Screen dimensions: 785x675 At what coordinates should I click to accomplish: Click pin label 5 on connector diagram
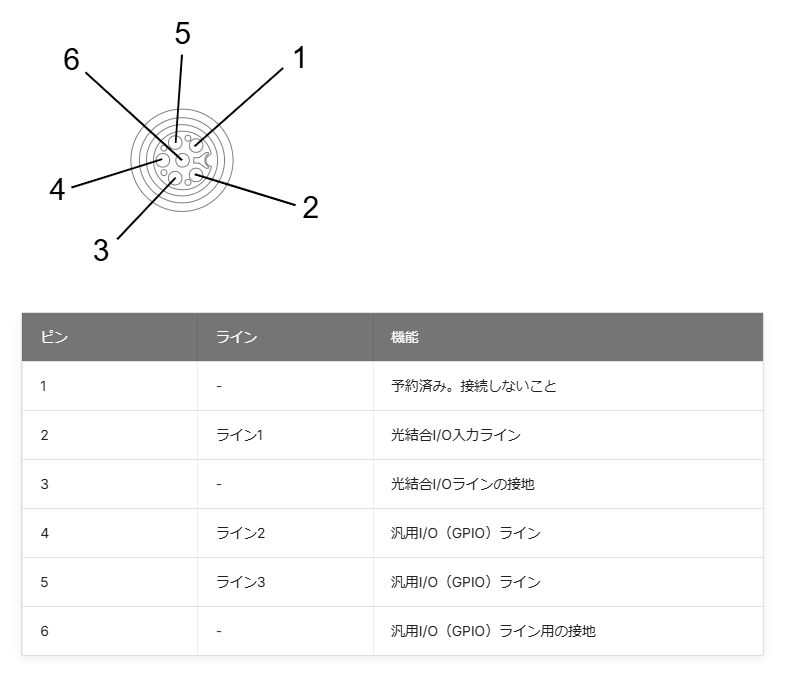pyautogui.click(x=183, y=34)
